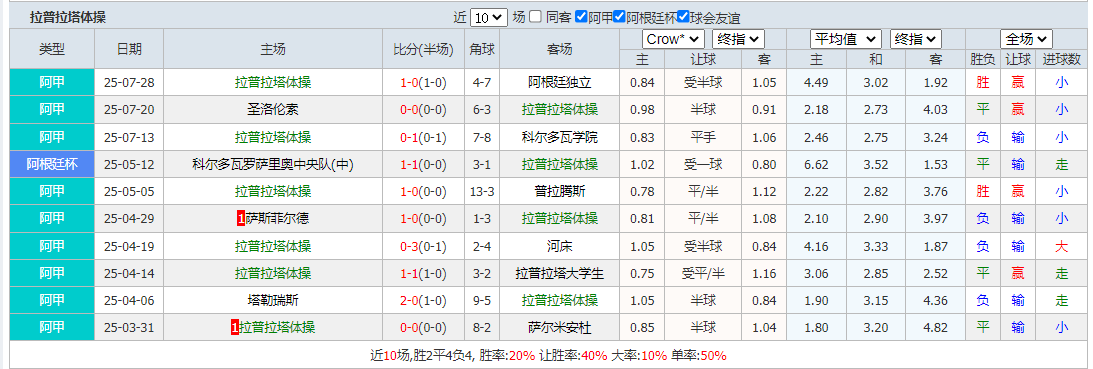Uncheck the 阿根廷杯 checkbox

[x=620, y=17]
